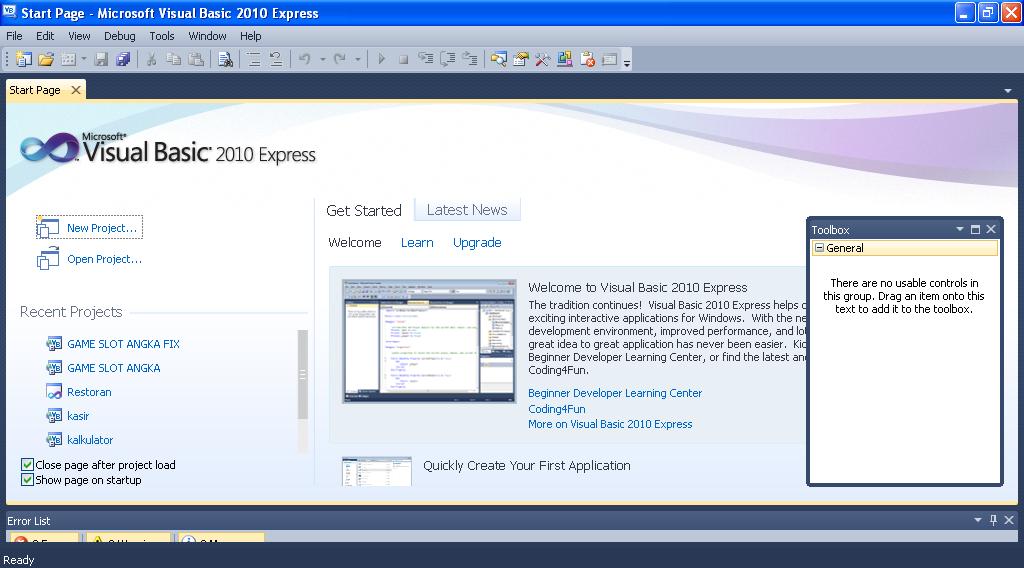Screen dimensions: 1024x568
Task: Click the Redo arrow icon
Action: click(340, 59)
